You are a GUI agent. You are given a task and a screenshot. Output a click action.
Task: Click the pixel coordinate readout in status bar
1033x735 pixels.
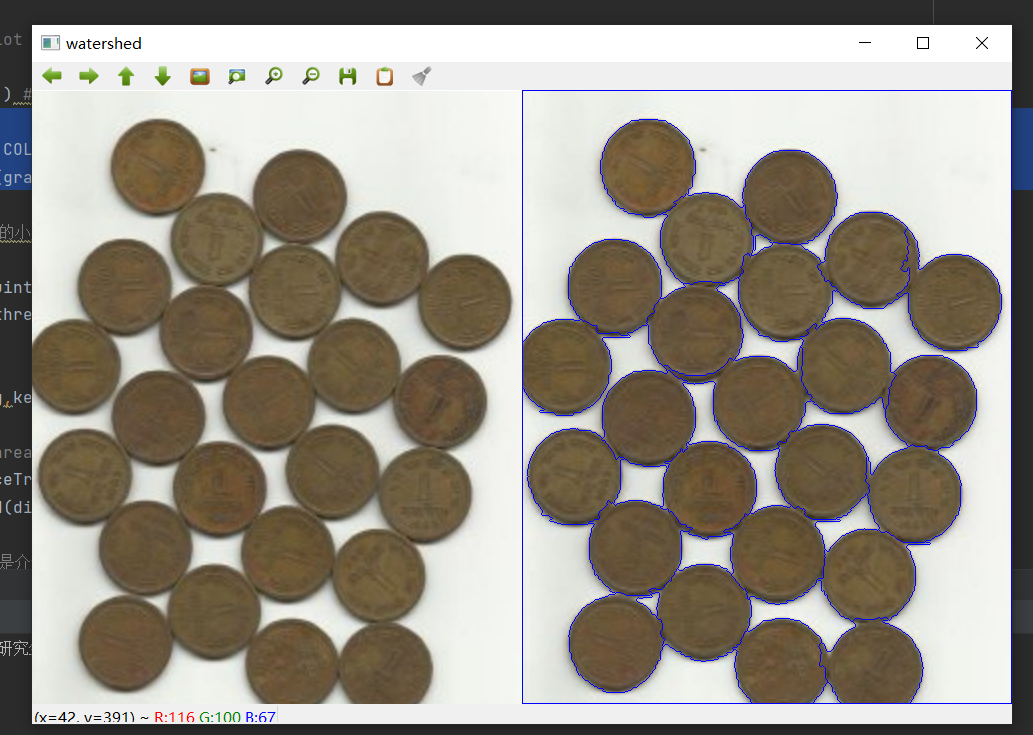[x=84, y=717]
